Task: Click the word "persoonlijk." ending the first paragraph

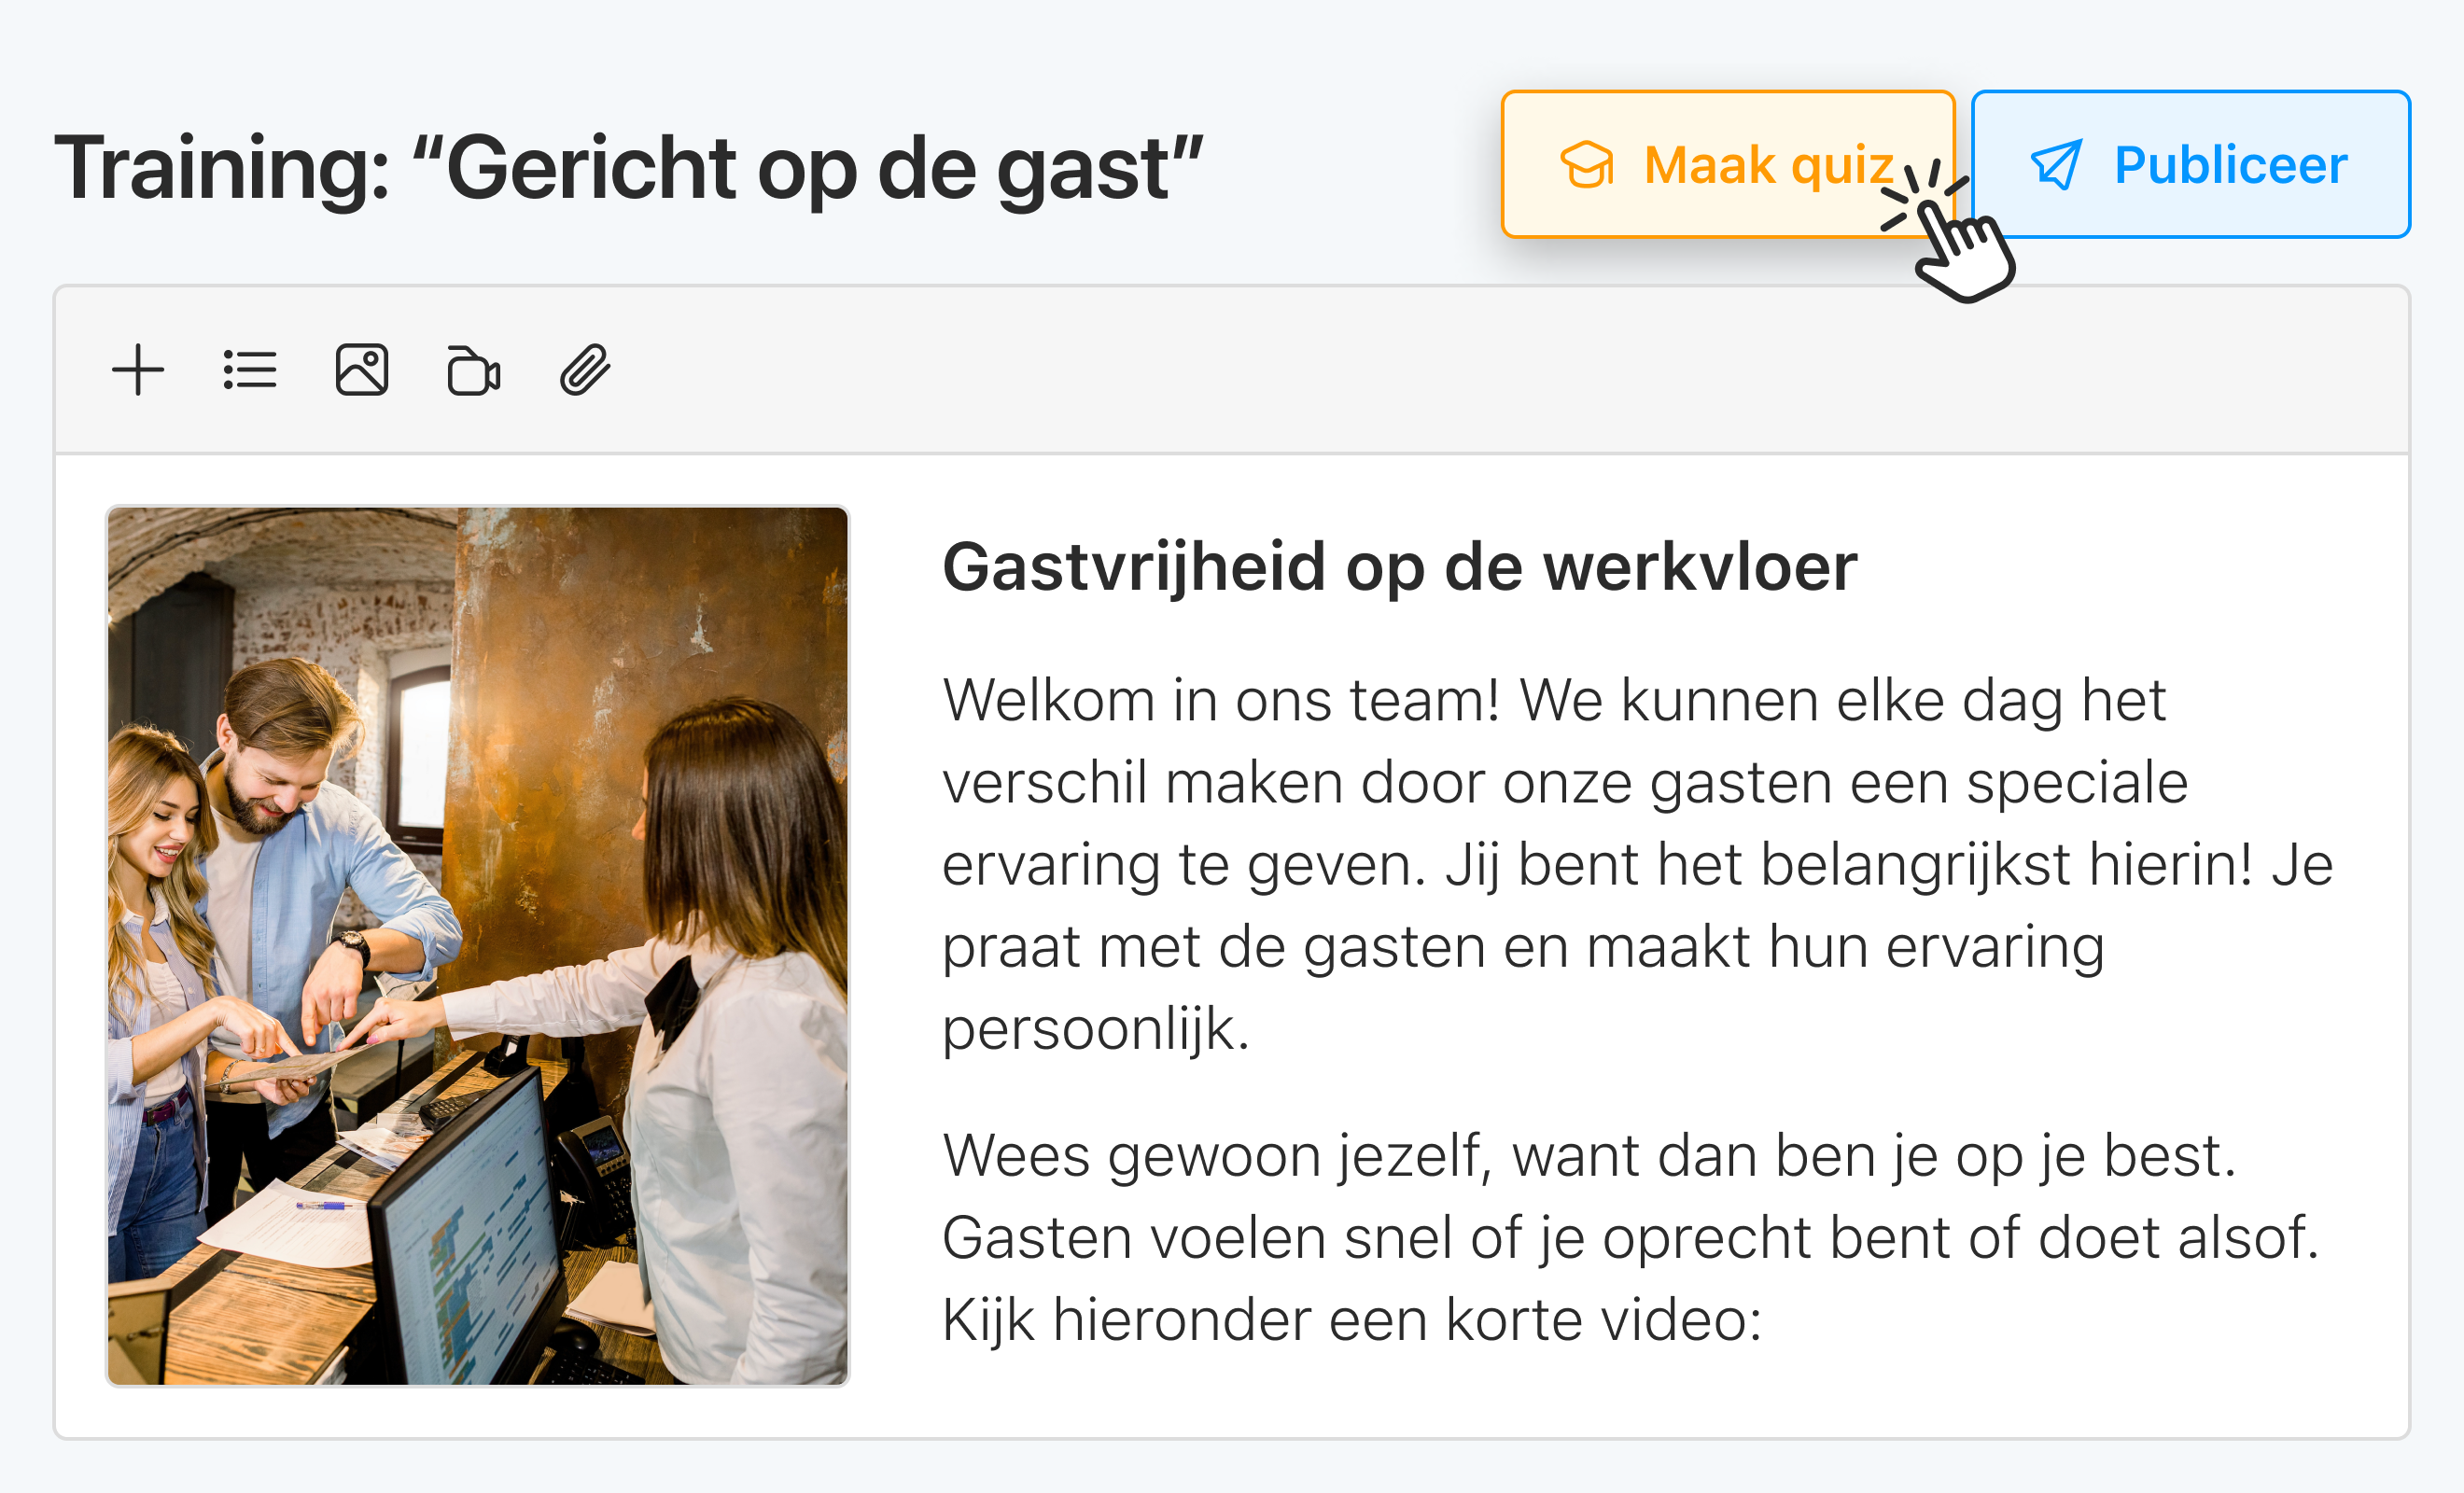Action: (1096, 1030)
